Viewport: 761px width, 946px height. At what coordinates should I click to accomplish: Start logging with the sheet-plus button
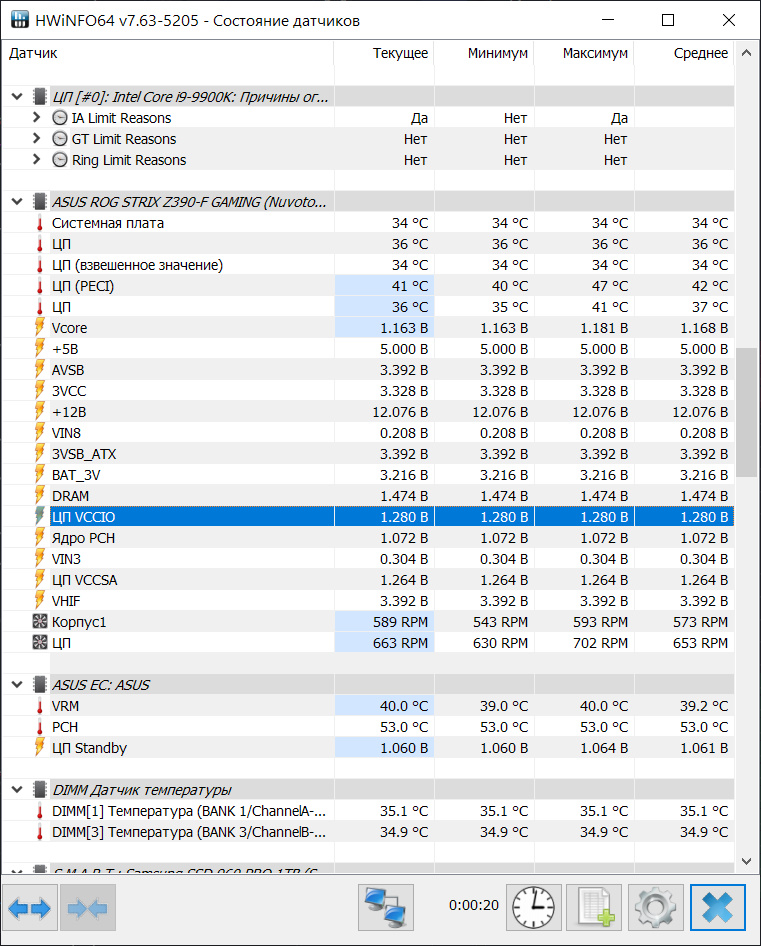[594, 907]
